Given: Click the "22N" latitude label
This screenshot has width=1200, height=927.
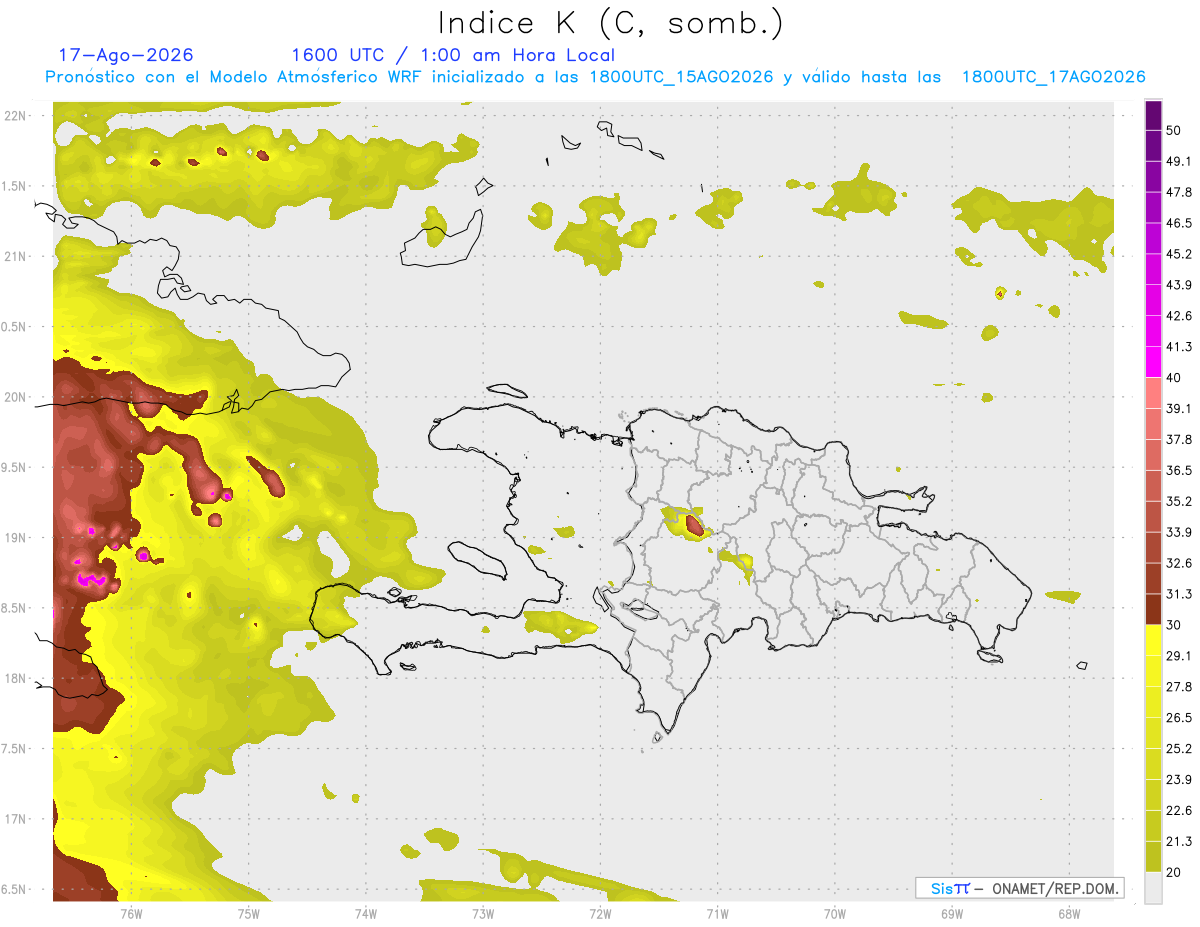Looking at the screenshot, I should point(15,116).
